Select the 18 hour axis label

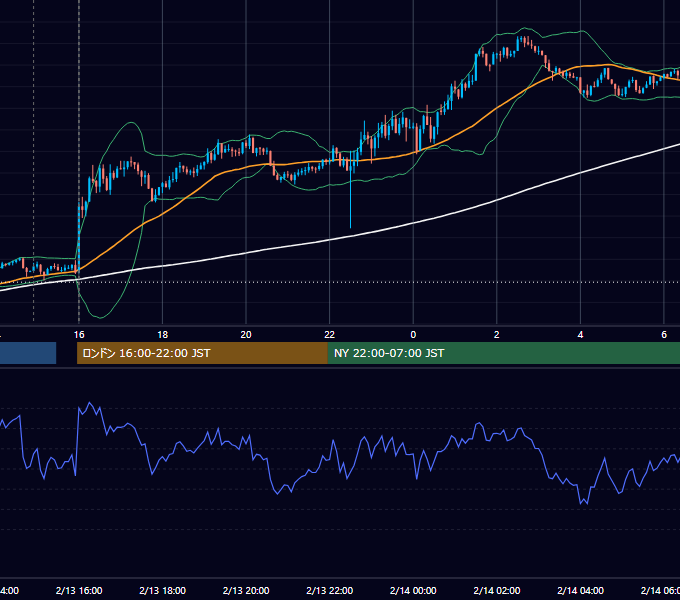point(162,334)
